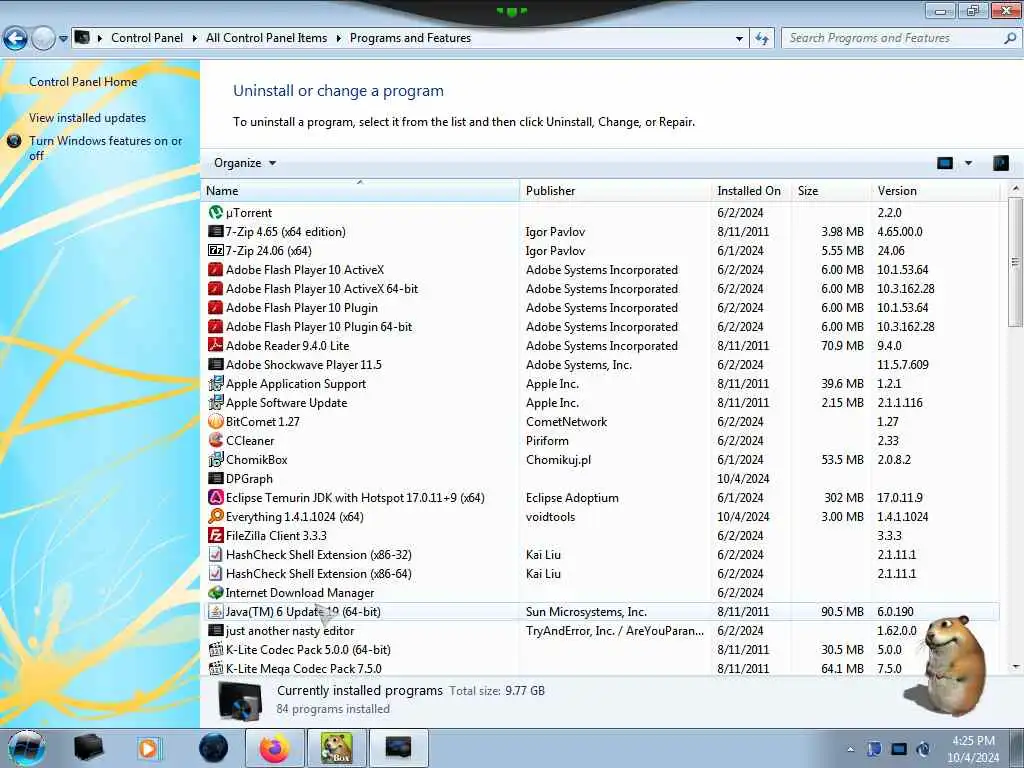
Task: Click the Apple Application Support icon
Action: [216, 383]
